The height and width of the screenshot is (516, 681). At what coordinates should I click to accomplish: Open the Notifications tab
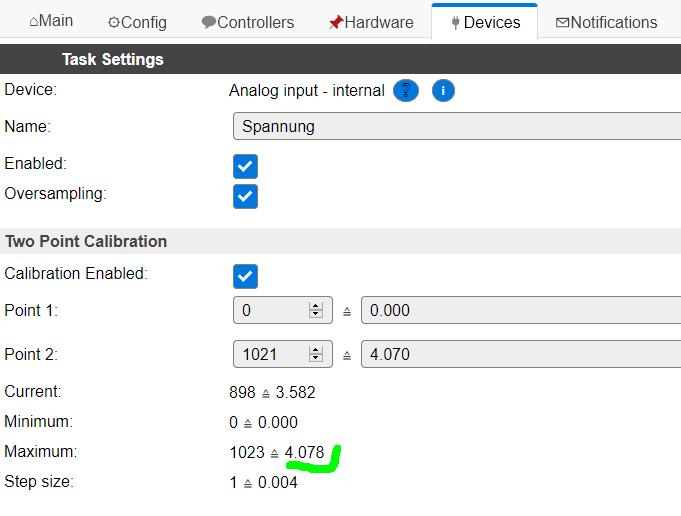[x=606, y=22]
